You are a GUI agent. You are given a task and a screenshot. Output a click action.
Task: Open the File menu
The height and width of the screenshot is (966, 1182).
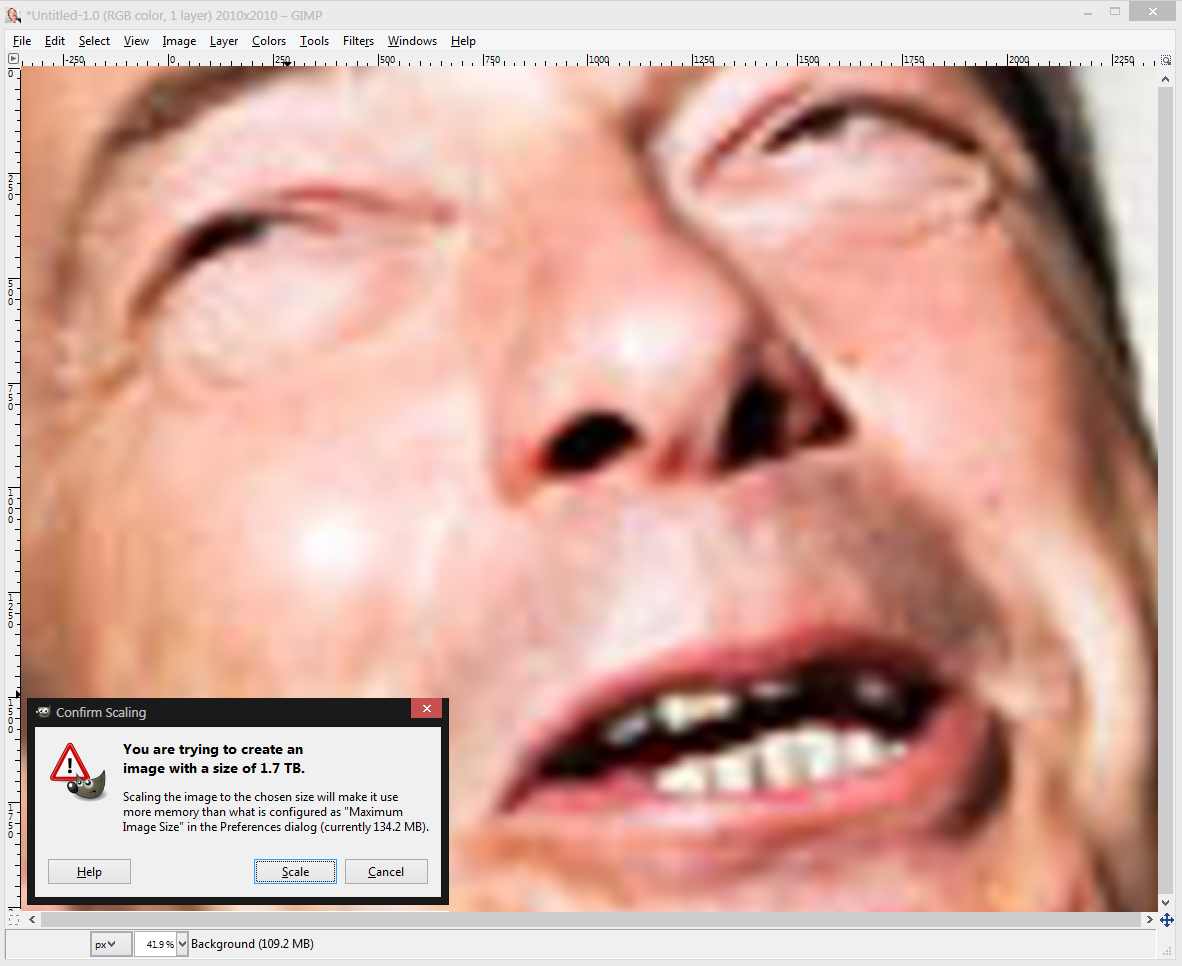[22, 41]
